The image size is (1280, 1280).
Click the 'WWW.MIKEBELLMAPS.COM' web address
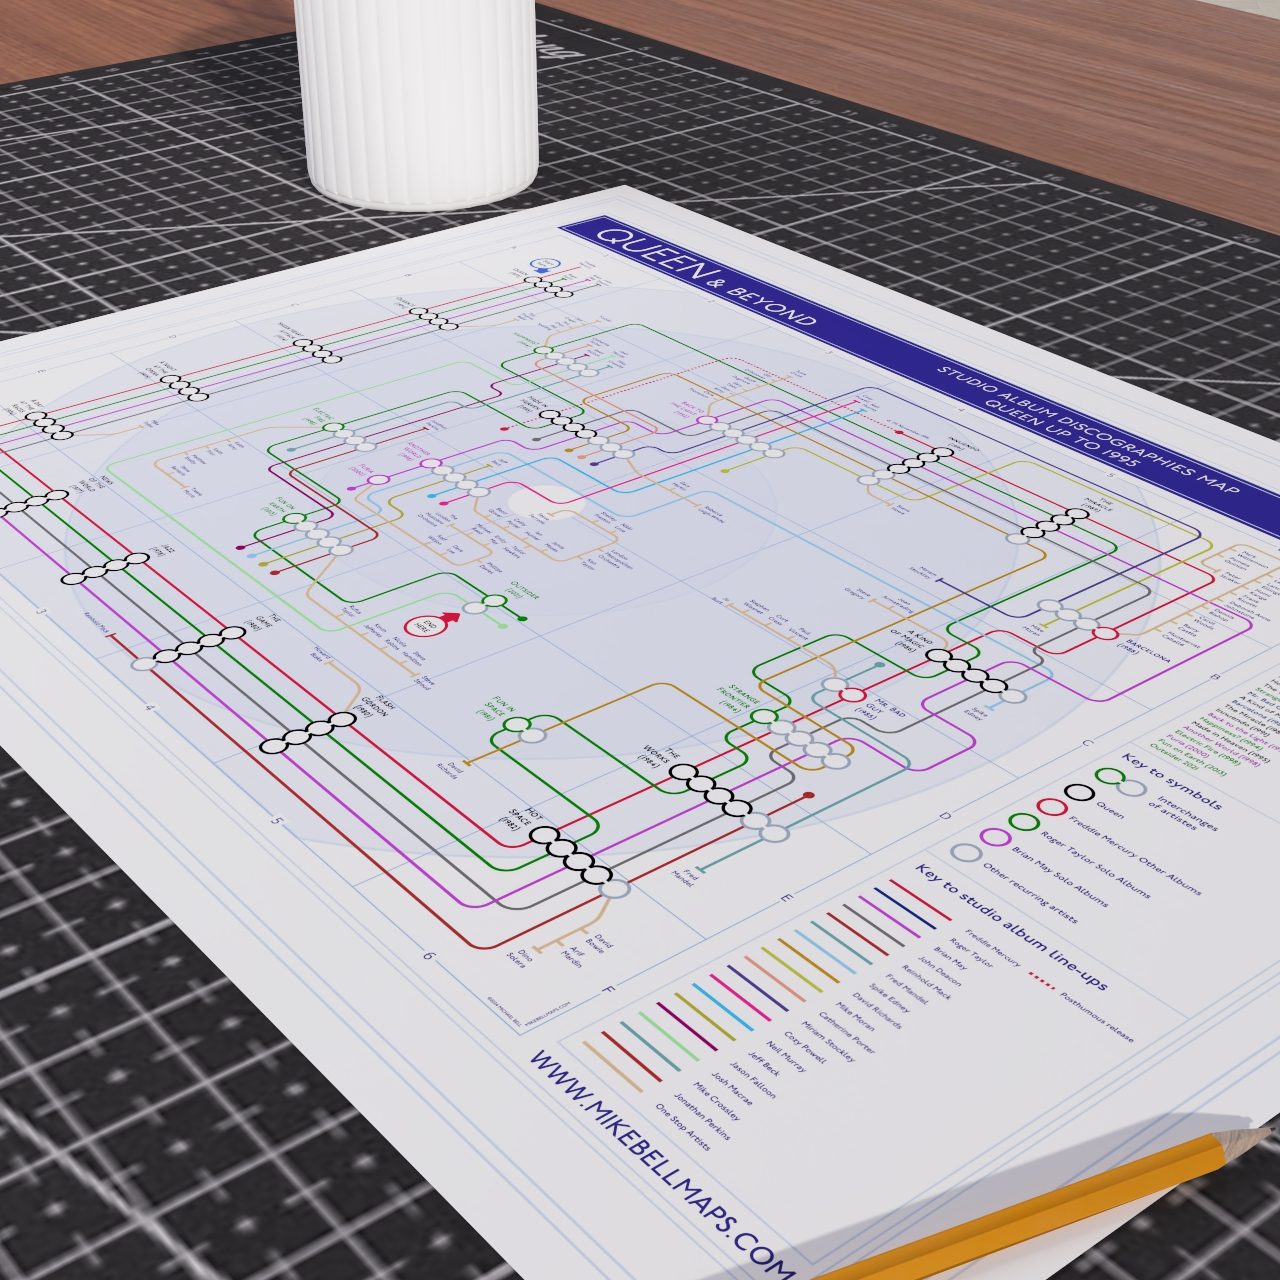click(x=660, y=1163)
